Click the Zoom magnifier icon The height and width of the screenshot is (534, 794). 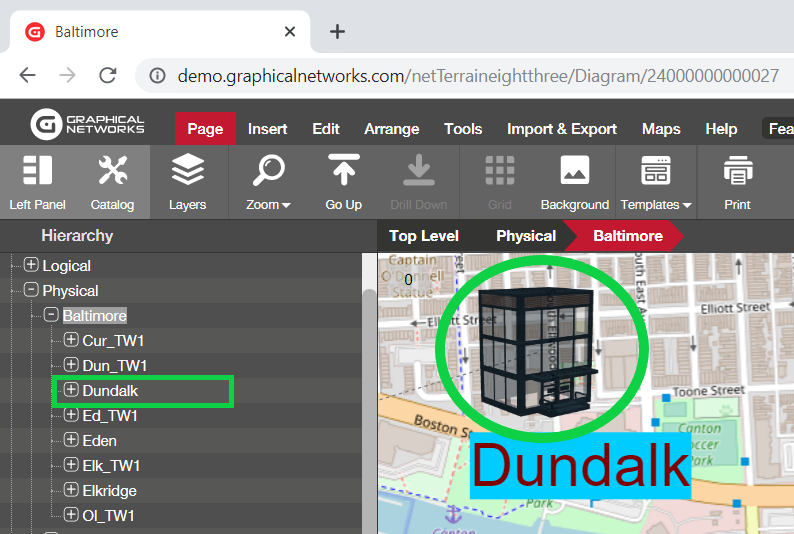pyautogui.click(x=268, y=172)
